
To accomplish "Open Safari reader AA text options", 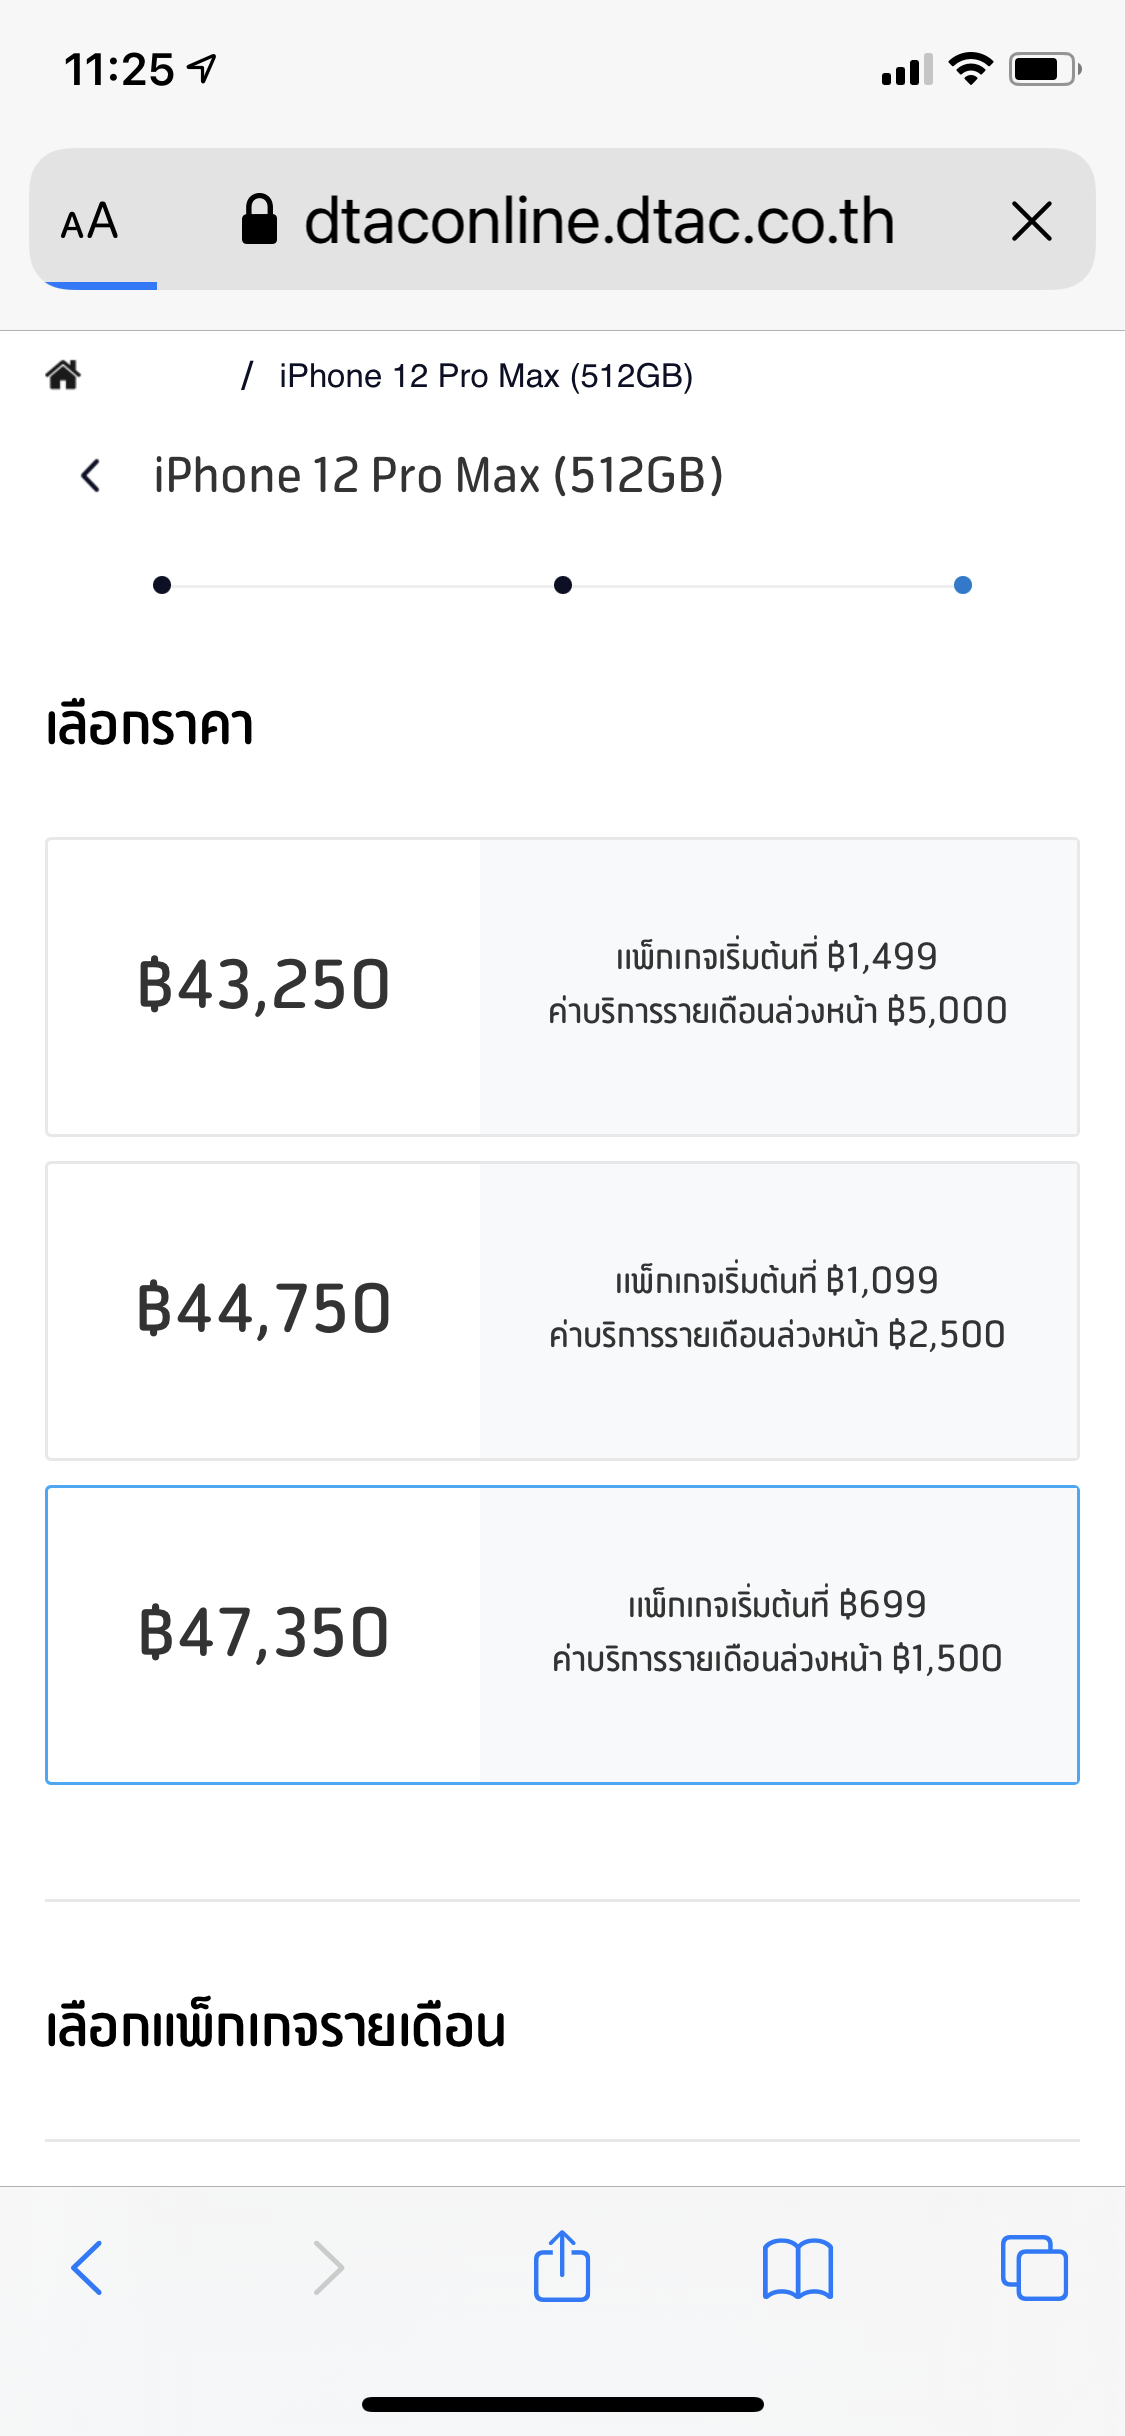I will point(89,221).
